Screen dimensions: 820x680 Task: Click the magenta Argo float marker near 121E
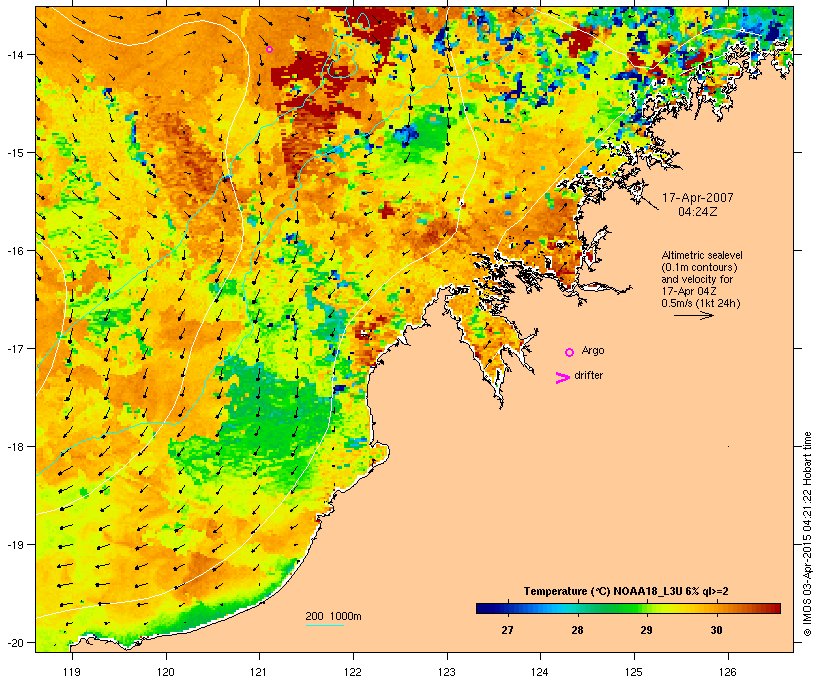coord(269,50)
